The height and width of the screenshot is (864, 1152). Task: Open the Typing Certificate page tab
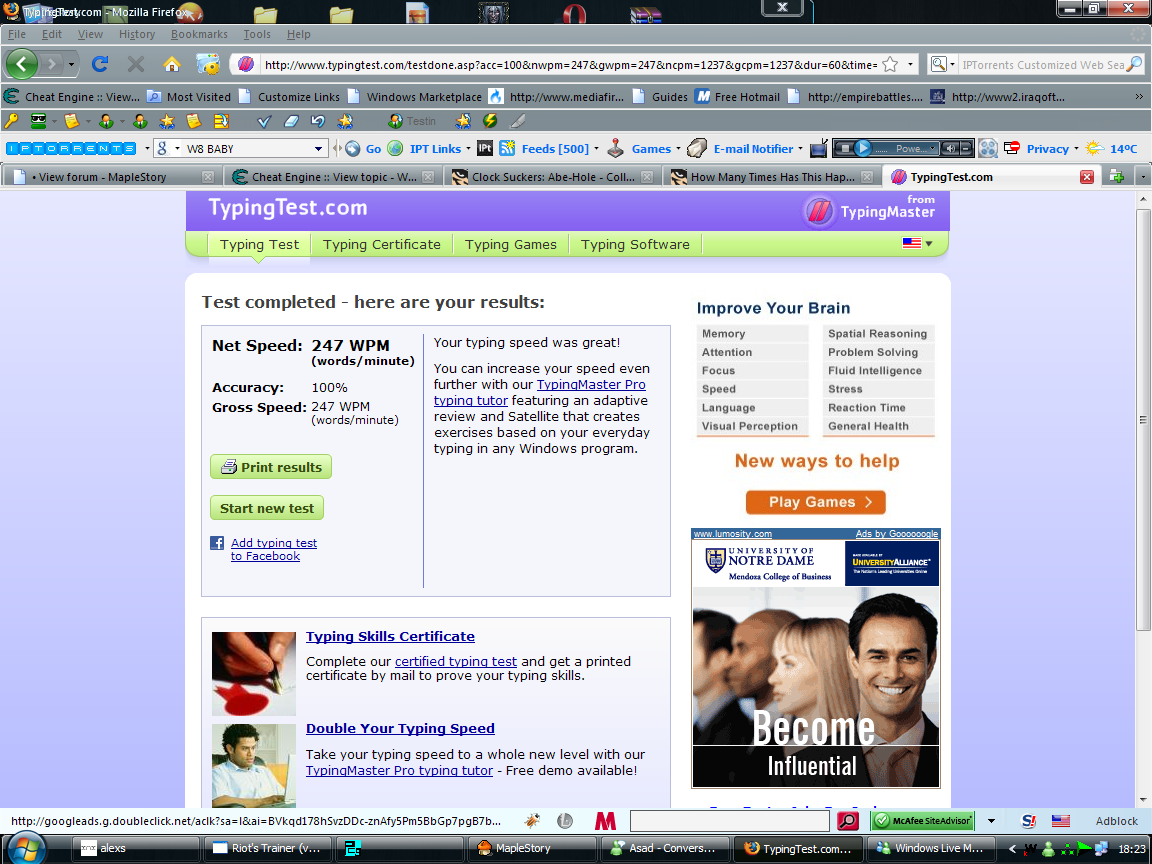pyautogui.click(x=381, y=245)
